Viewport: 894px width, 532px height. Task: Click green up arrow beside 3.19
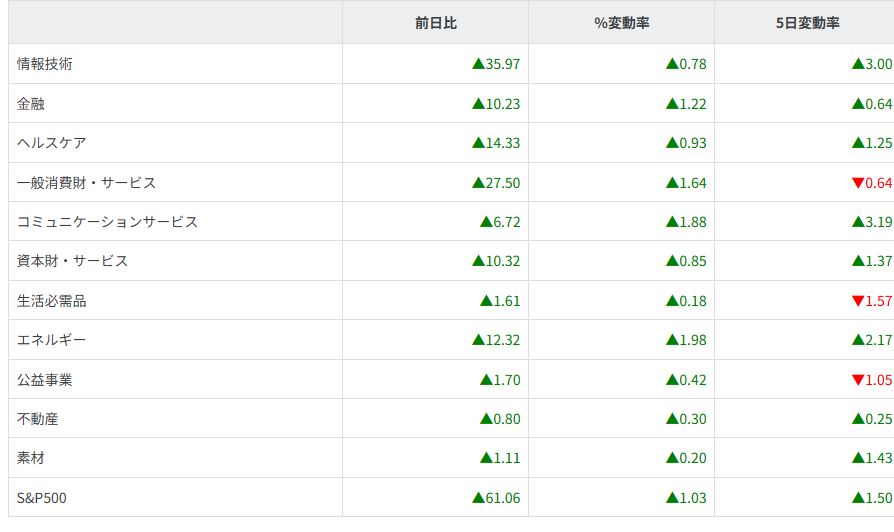[x=857, y=222]
